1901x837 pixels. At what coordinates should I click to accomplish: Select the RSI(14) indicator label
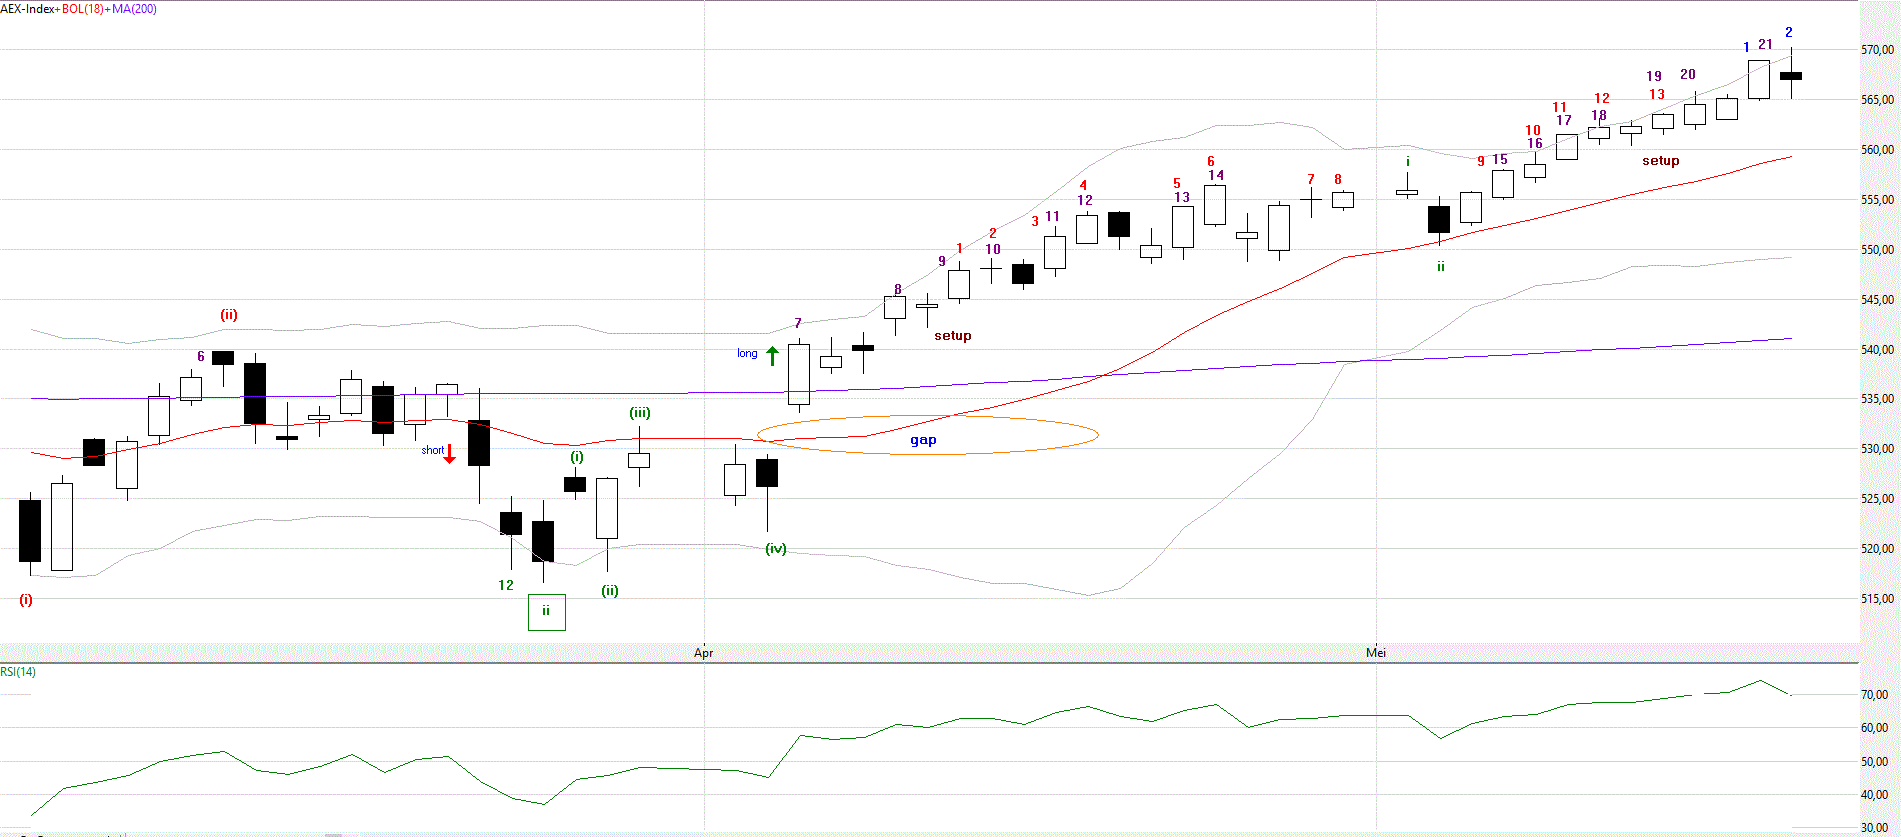tap(18, 671)
